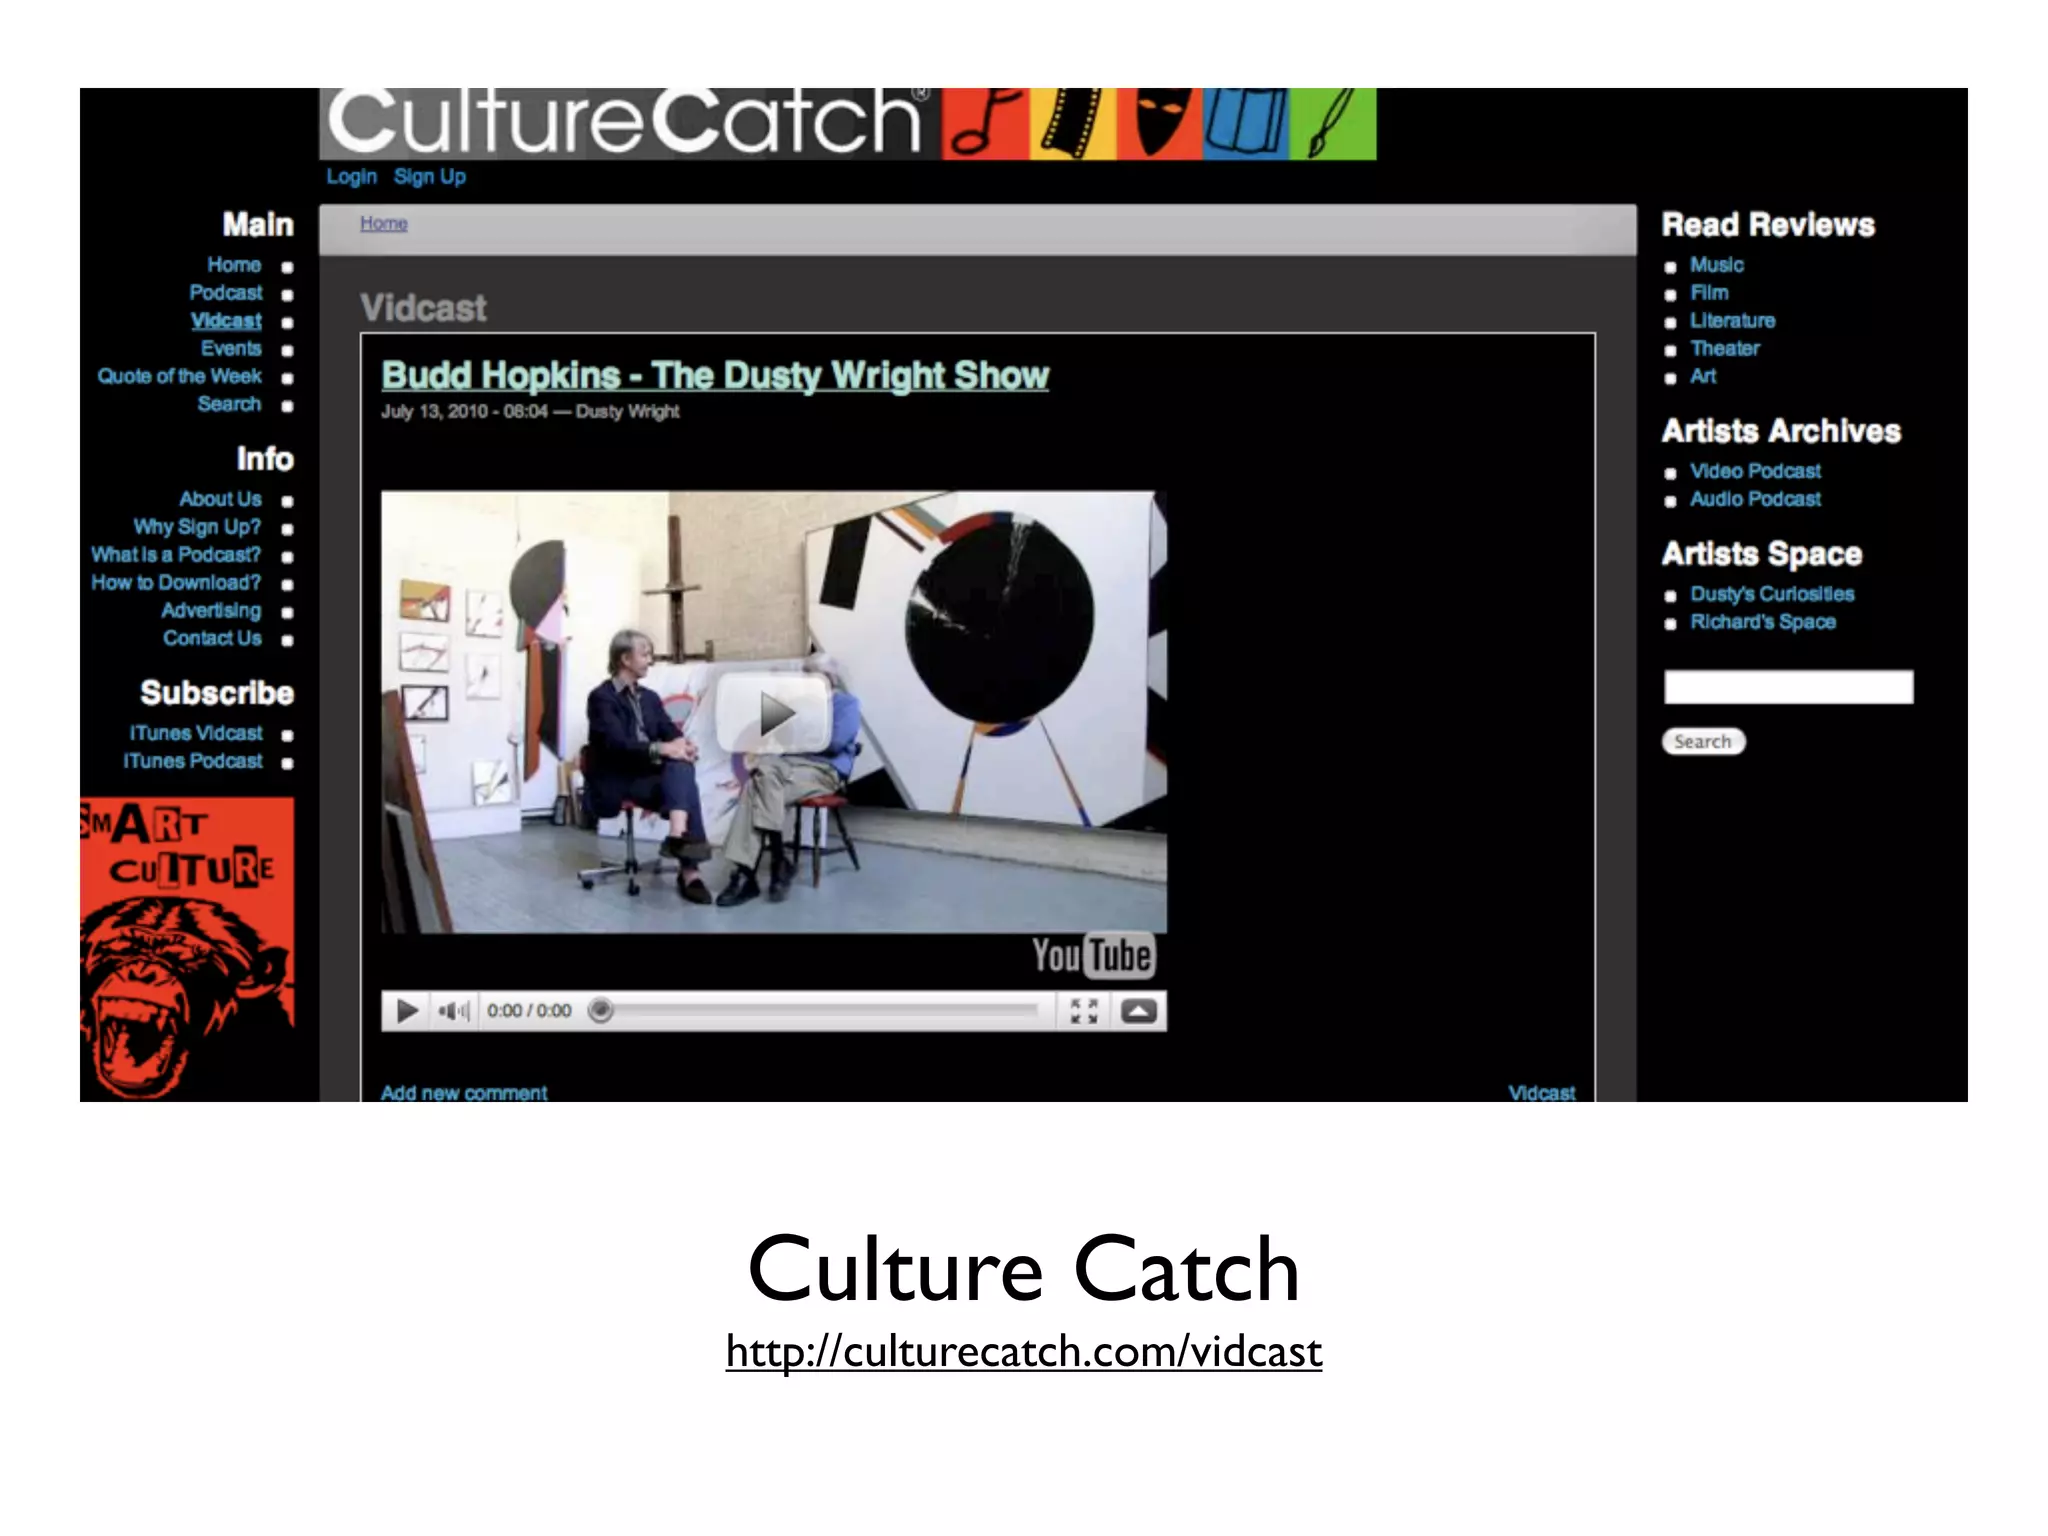
Task: Open the Sign Up link
Action: (x=430, y=177)
